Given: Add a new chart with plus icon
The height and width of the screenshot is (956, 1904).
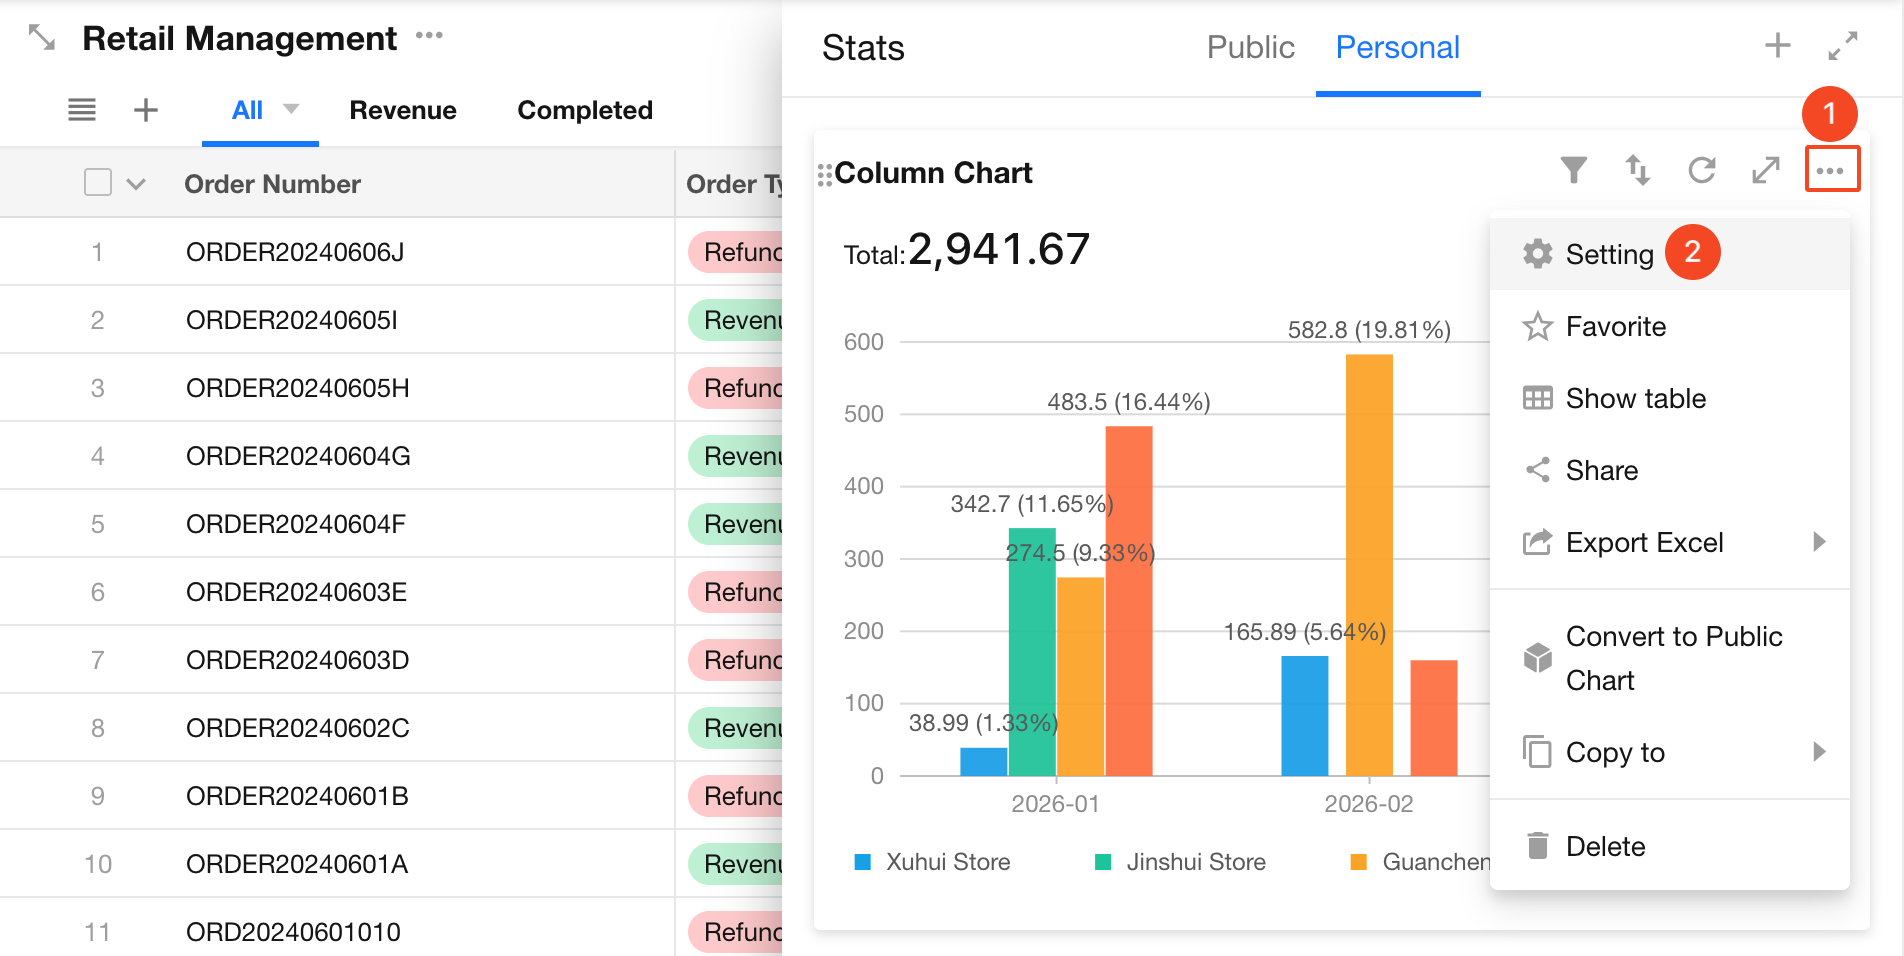Looking at the screenshot, I should [x=1777, y=46].
